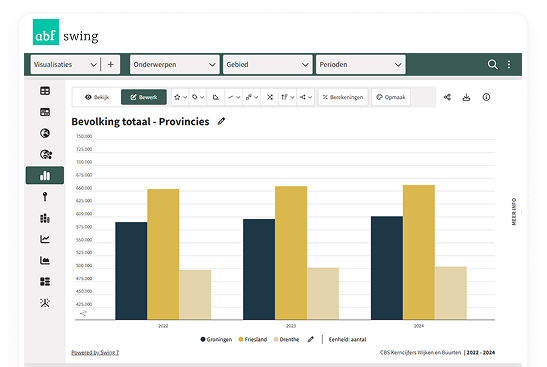
Task: Open the share icon beside download
Action: point(447,97)
